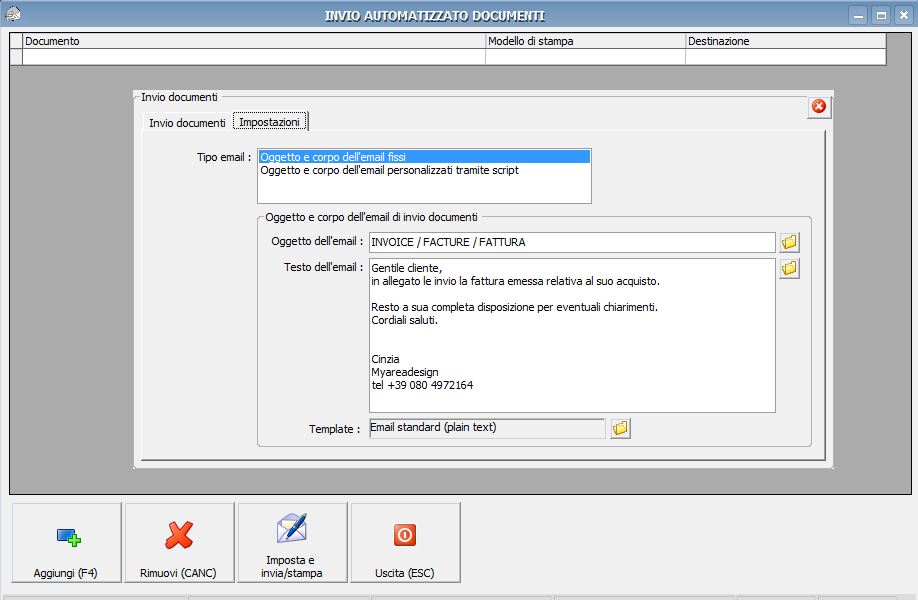Click the 'Gentile cliente,' line in email body

tap(407, 268)
